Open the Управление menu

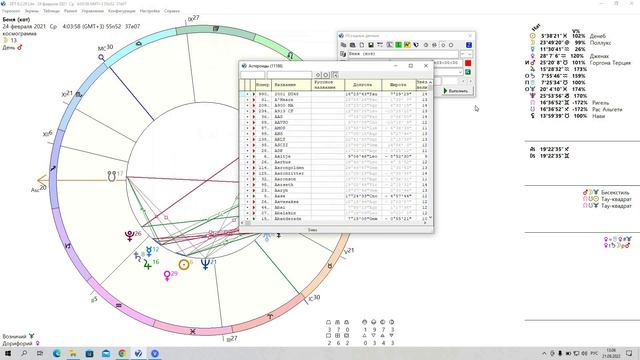(93, 11)
